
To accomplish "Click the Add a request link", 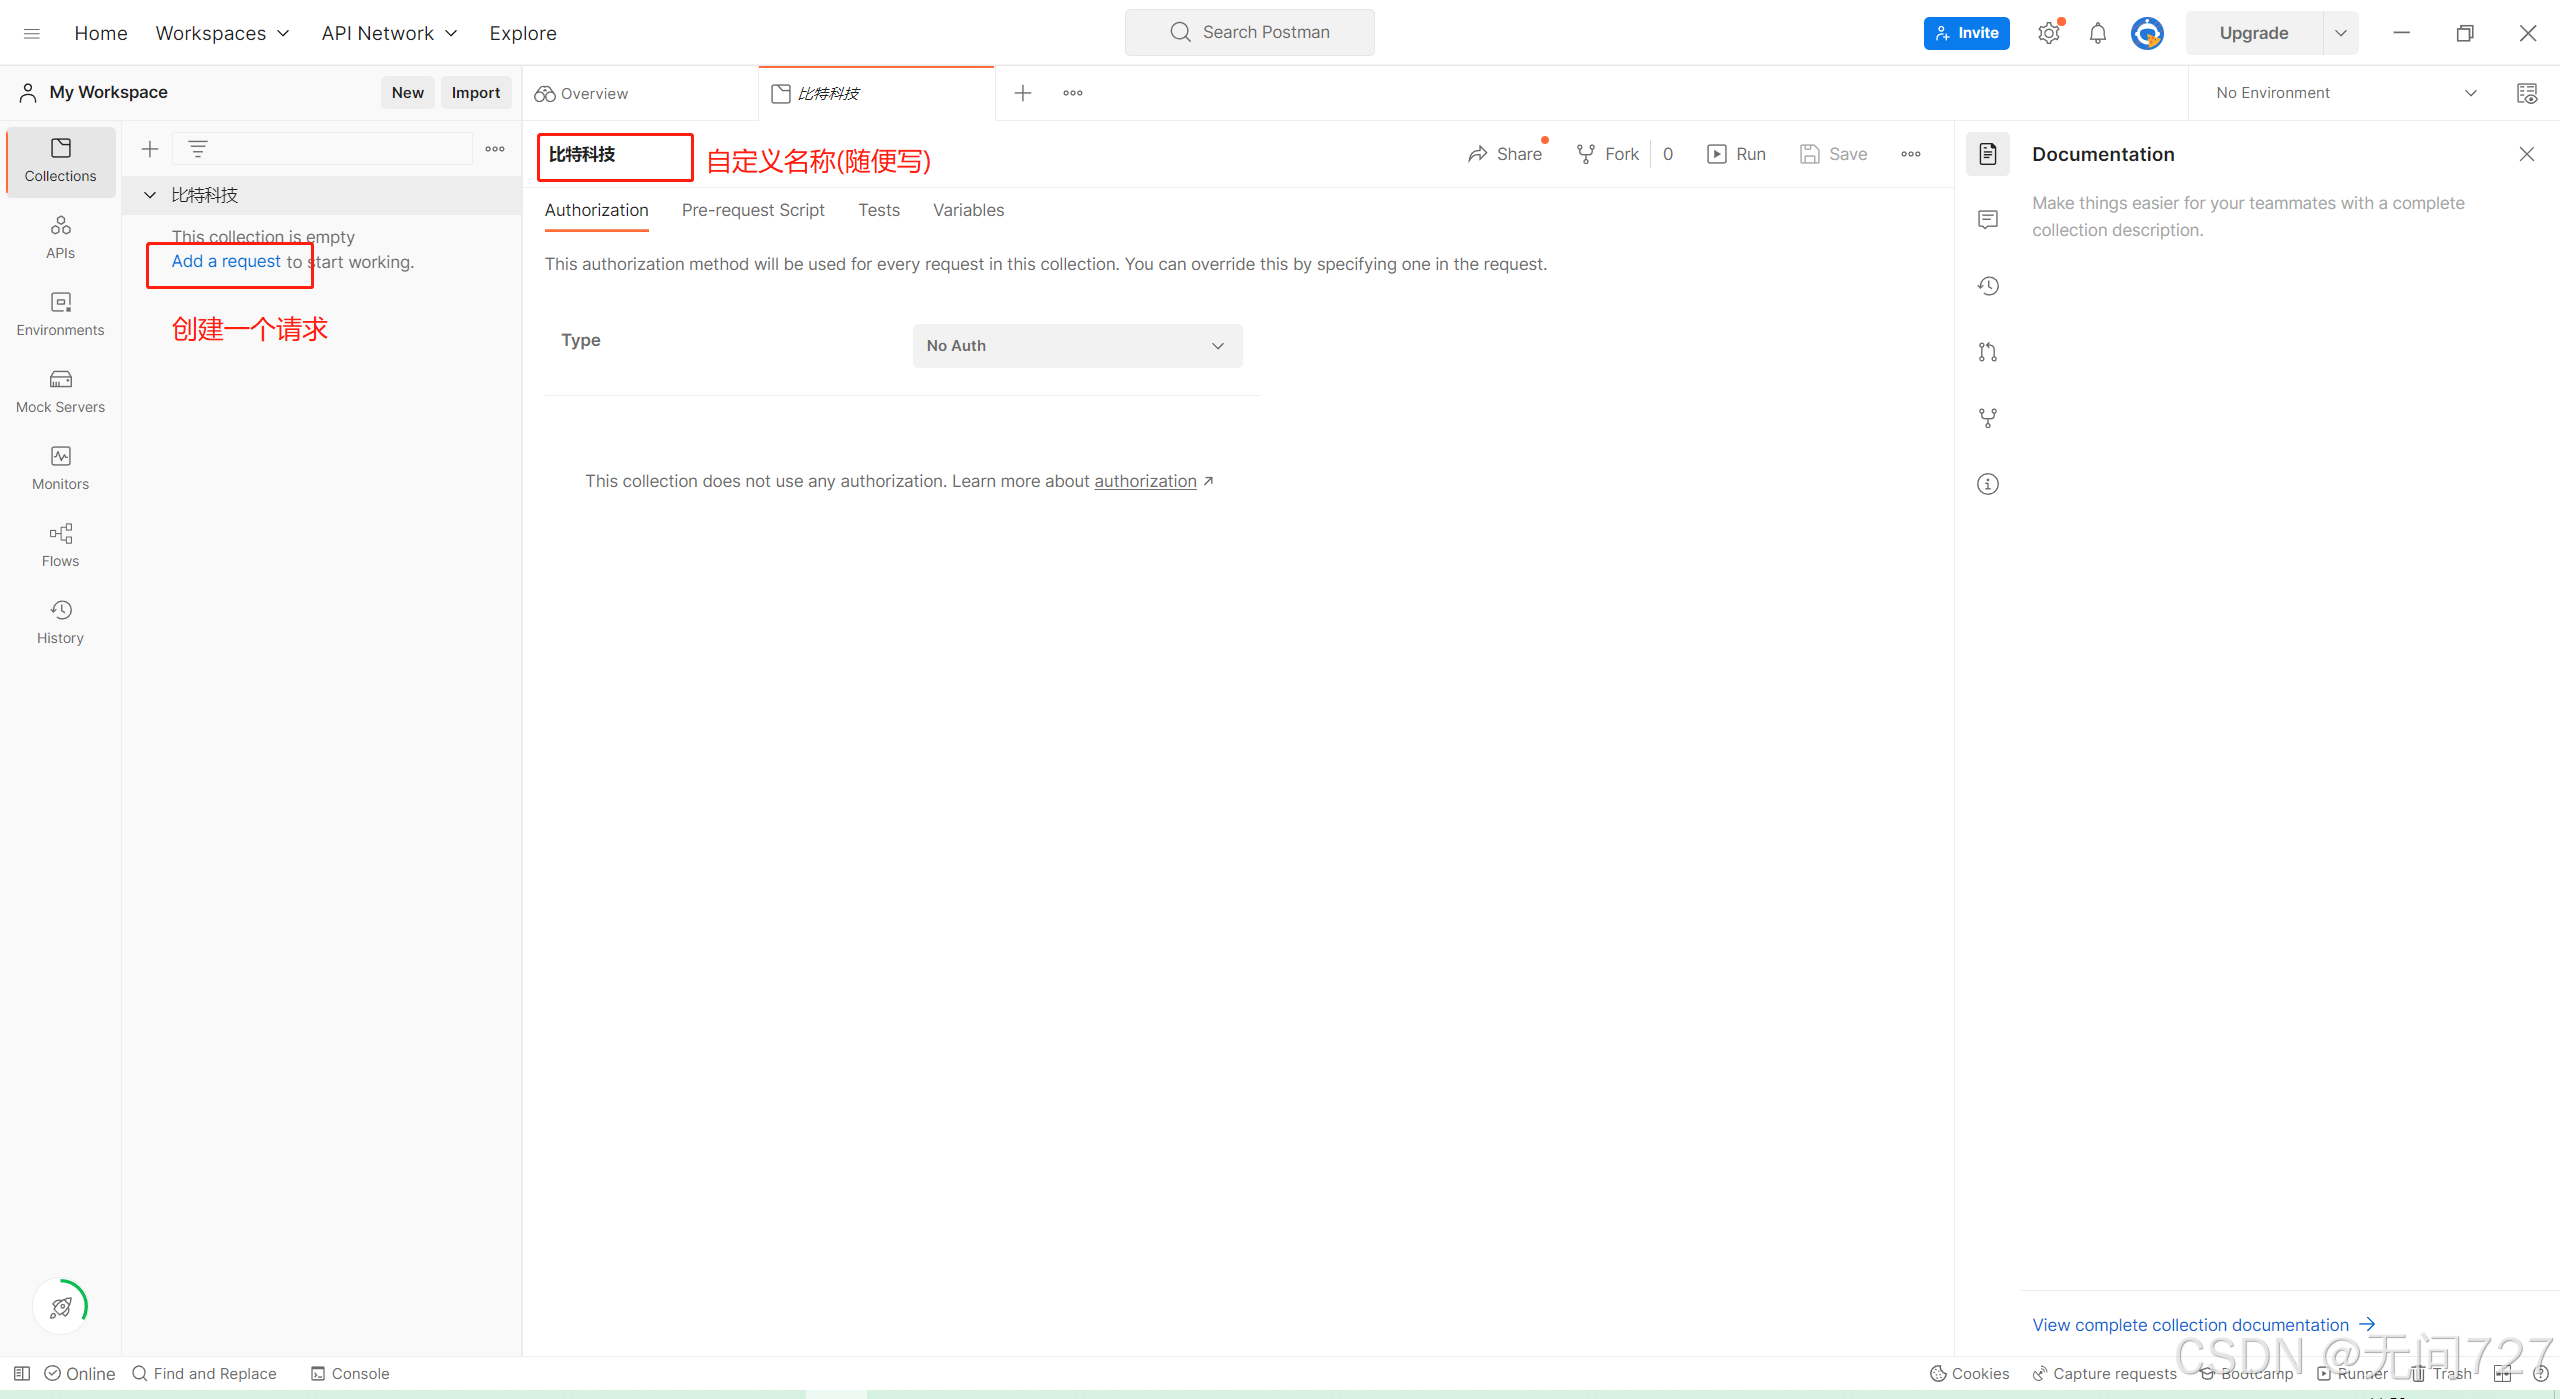I will point(226,261).
